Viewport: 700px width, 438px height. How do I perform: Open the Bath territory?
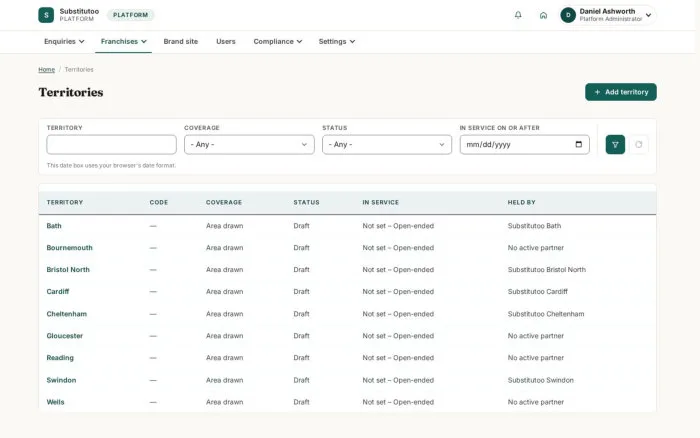[54, 226]
